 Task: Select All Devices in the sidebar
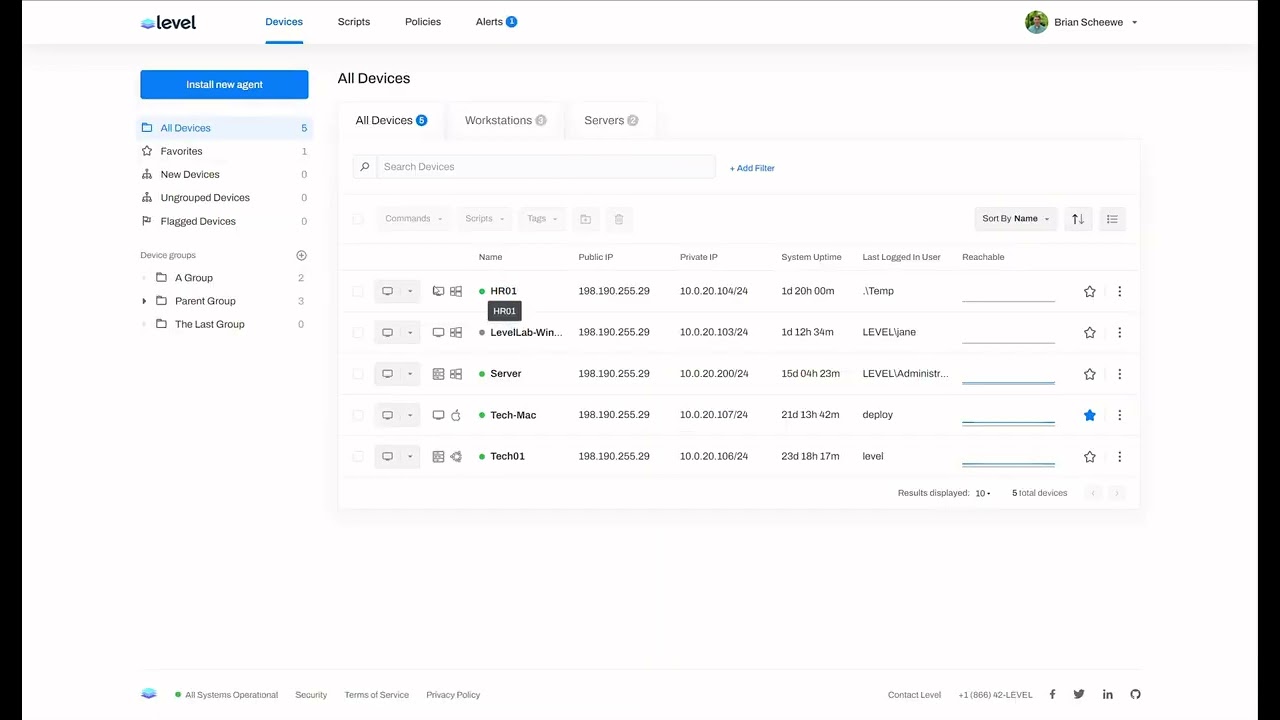tap(224, 128)
